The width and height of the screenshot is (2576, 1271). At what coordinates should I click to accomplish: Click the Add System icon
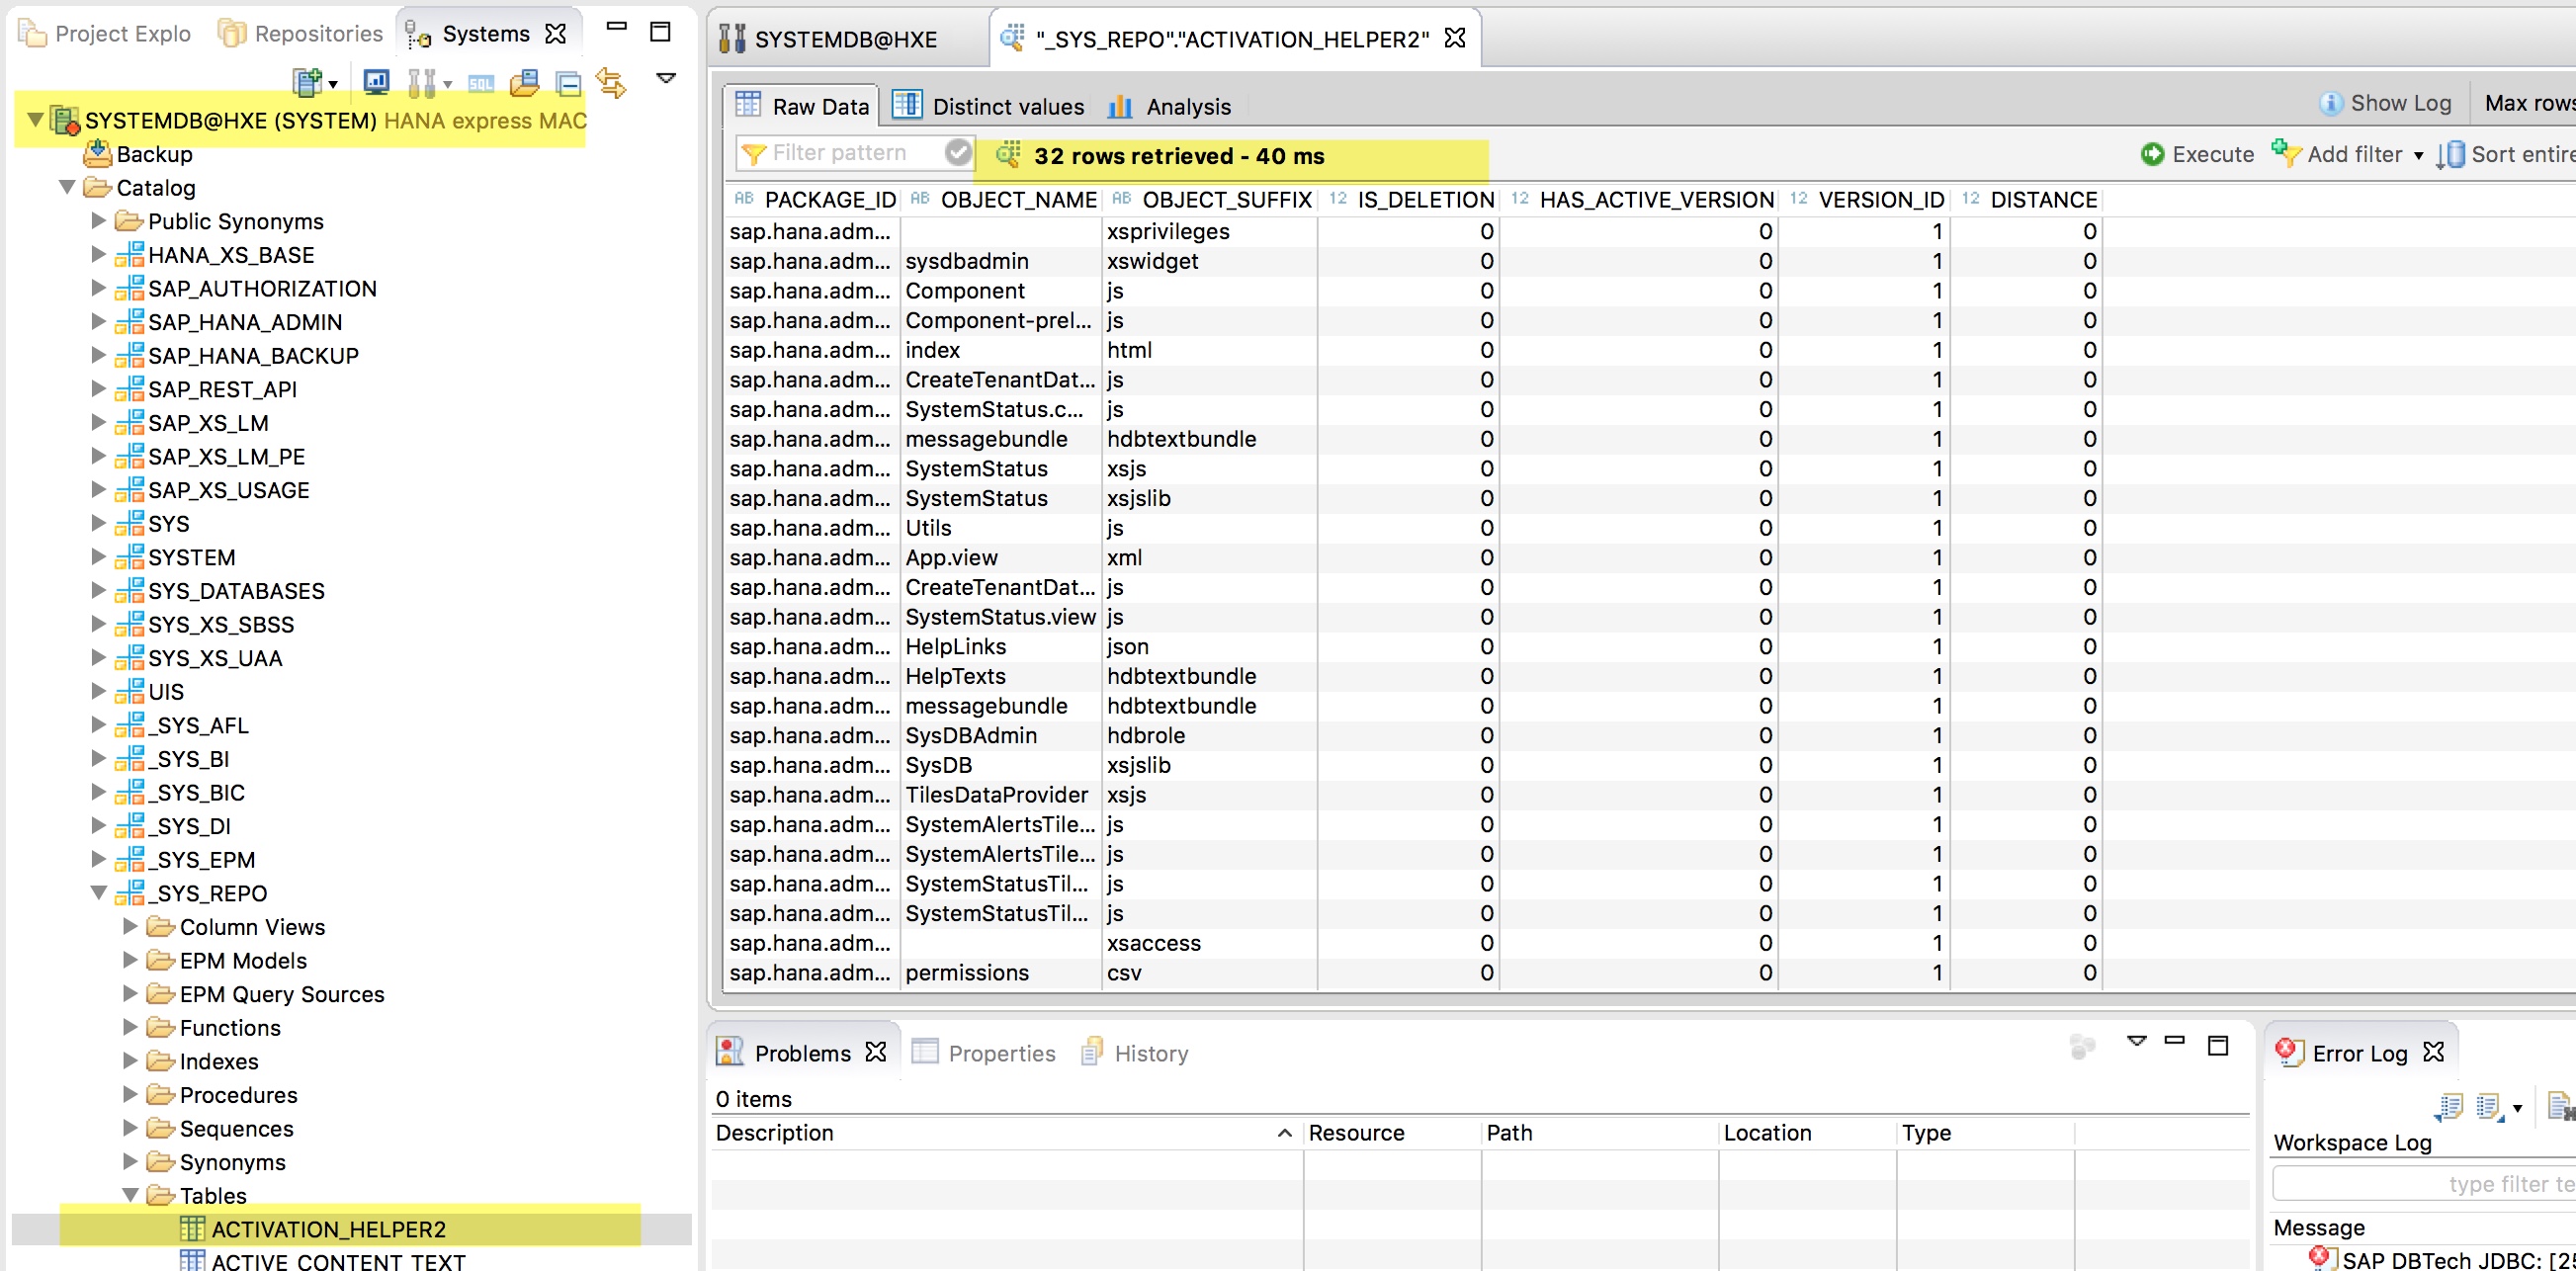click(x=306, y=82)
